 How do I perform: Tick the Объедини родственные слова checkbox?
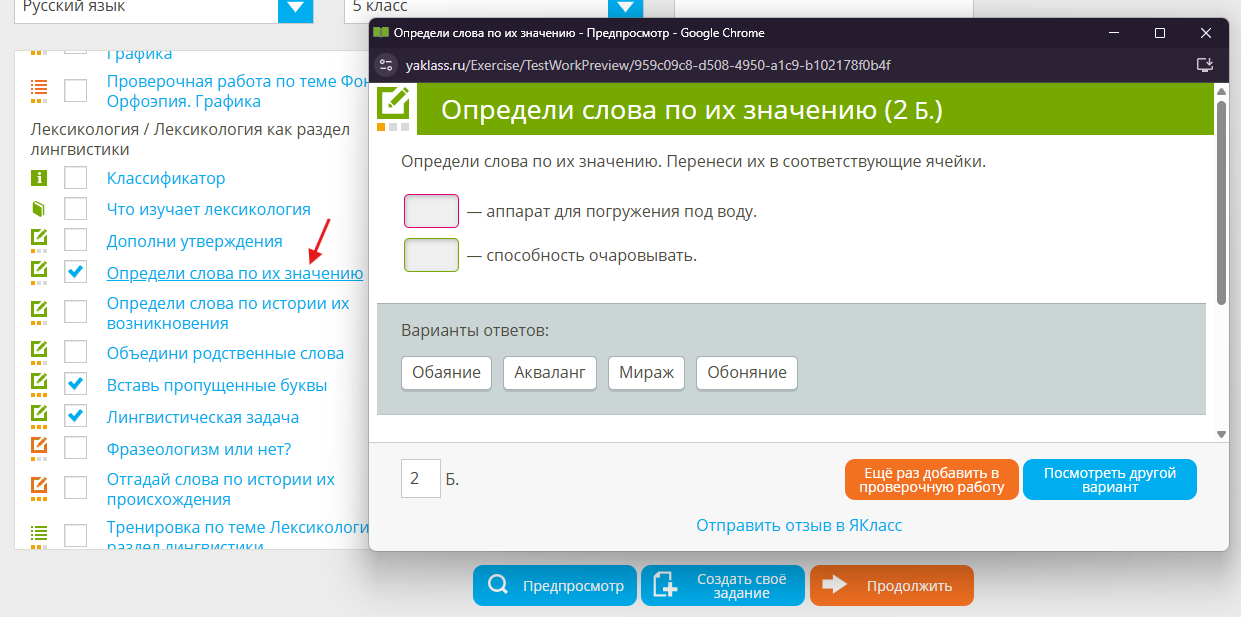pos(76,352)
